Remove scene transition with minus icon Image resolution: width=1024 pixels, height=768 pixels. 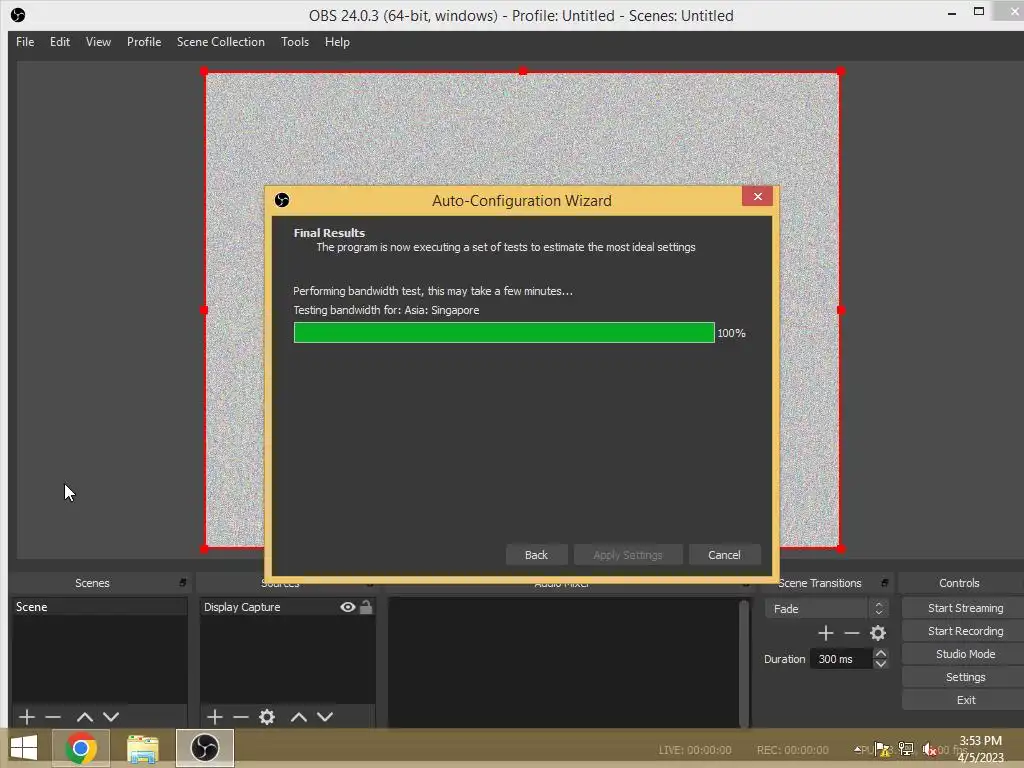(852, 633)
